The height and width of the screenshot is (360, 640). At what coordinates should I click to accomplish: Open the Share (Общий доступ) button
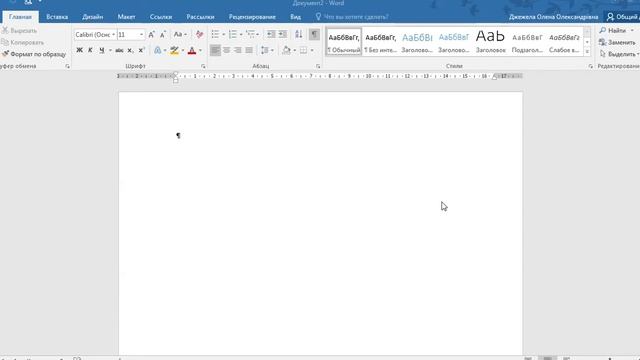(x=622, y=17)
